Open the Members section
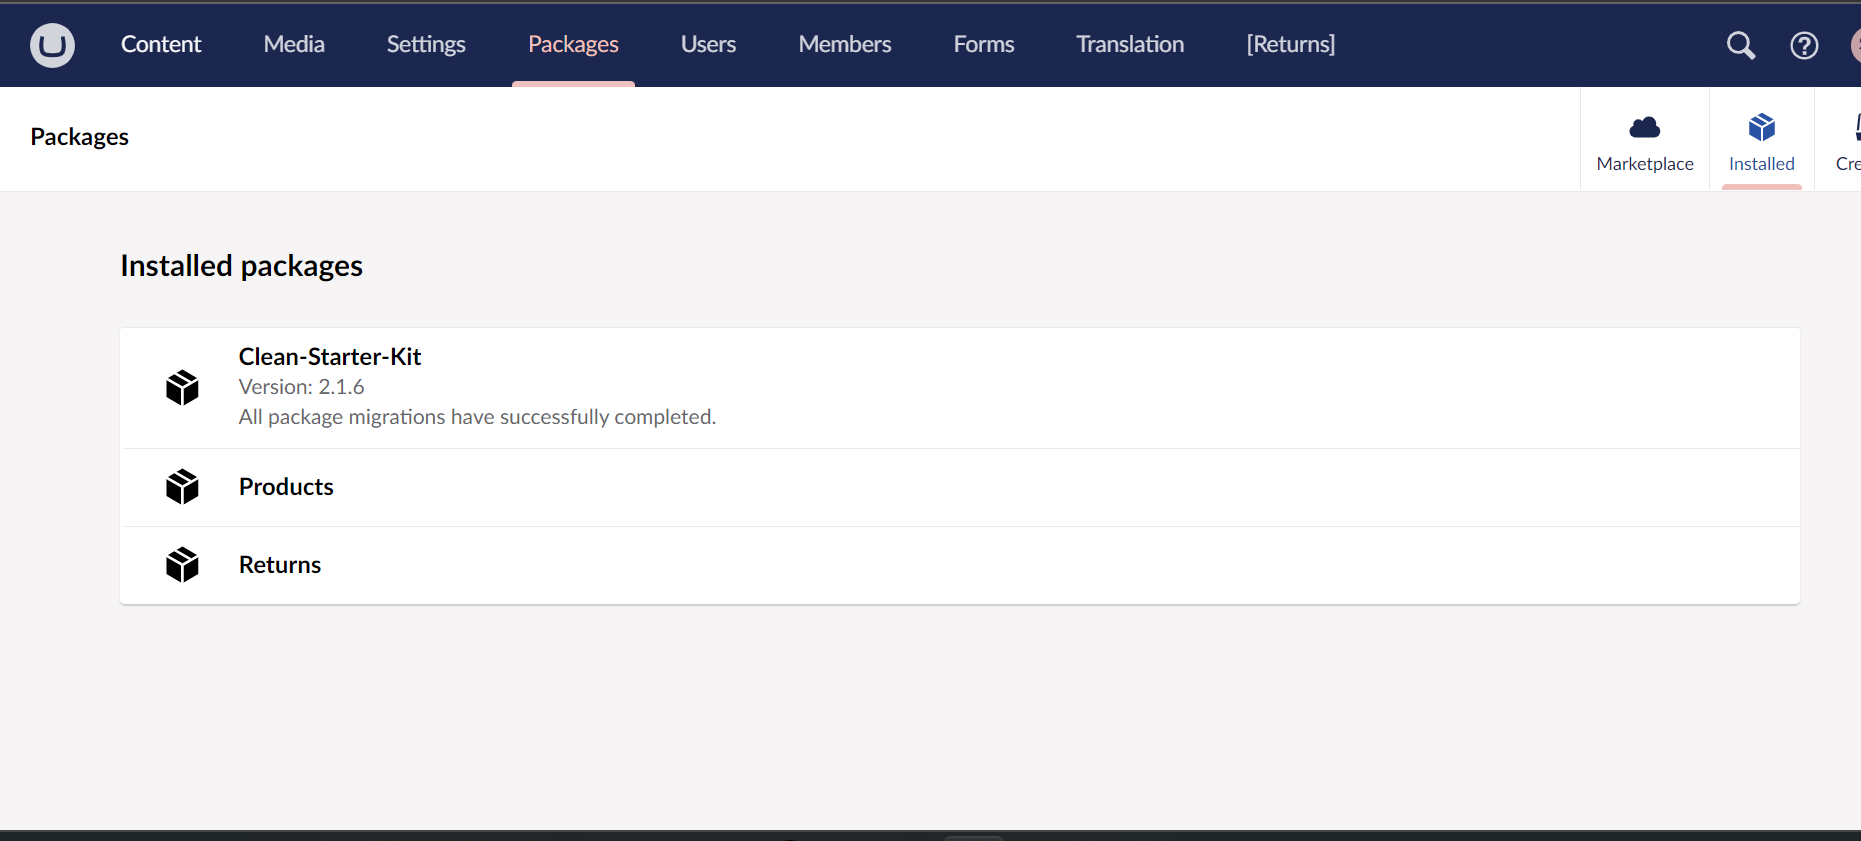1861x841 pixels. 845,44
